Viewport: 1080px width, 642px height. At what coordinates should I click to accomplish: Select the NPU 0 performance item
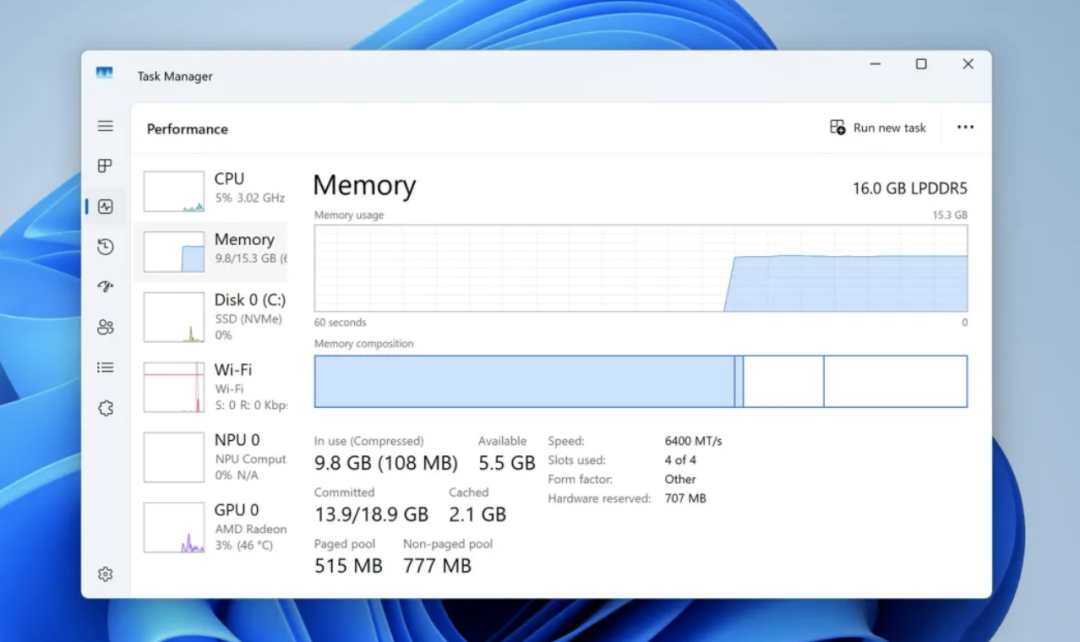coord(213,457)
